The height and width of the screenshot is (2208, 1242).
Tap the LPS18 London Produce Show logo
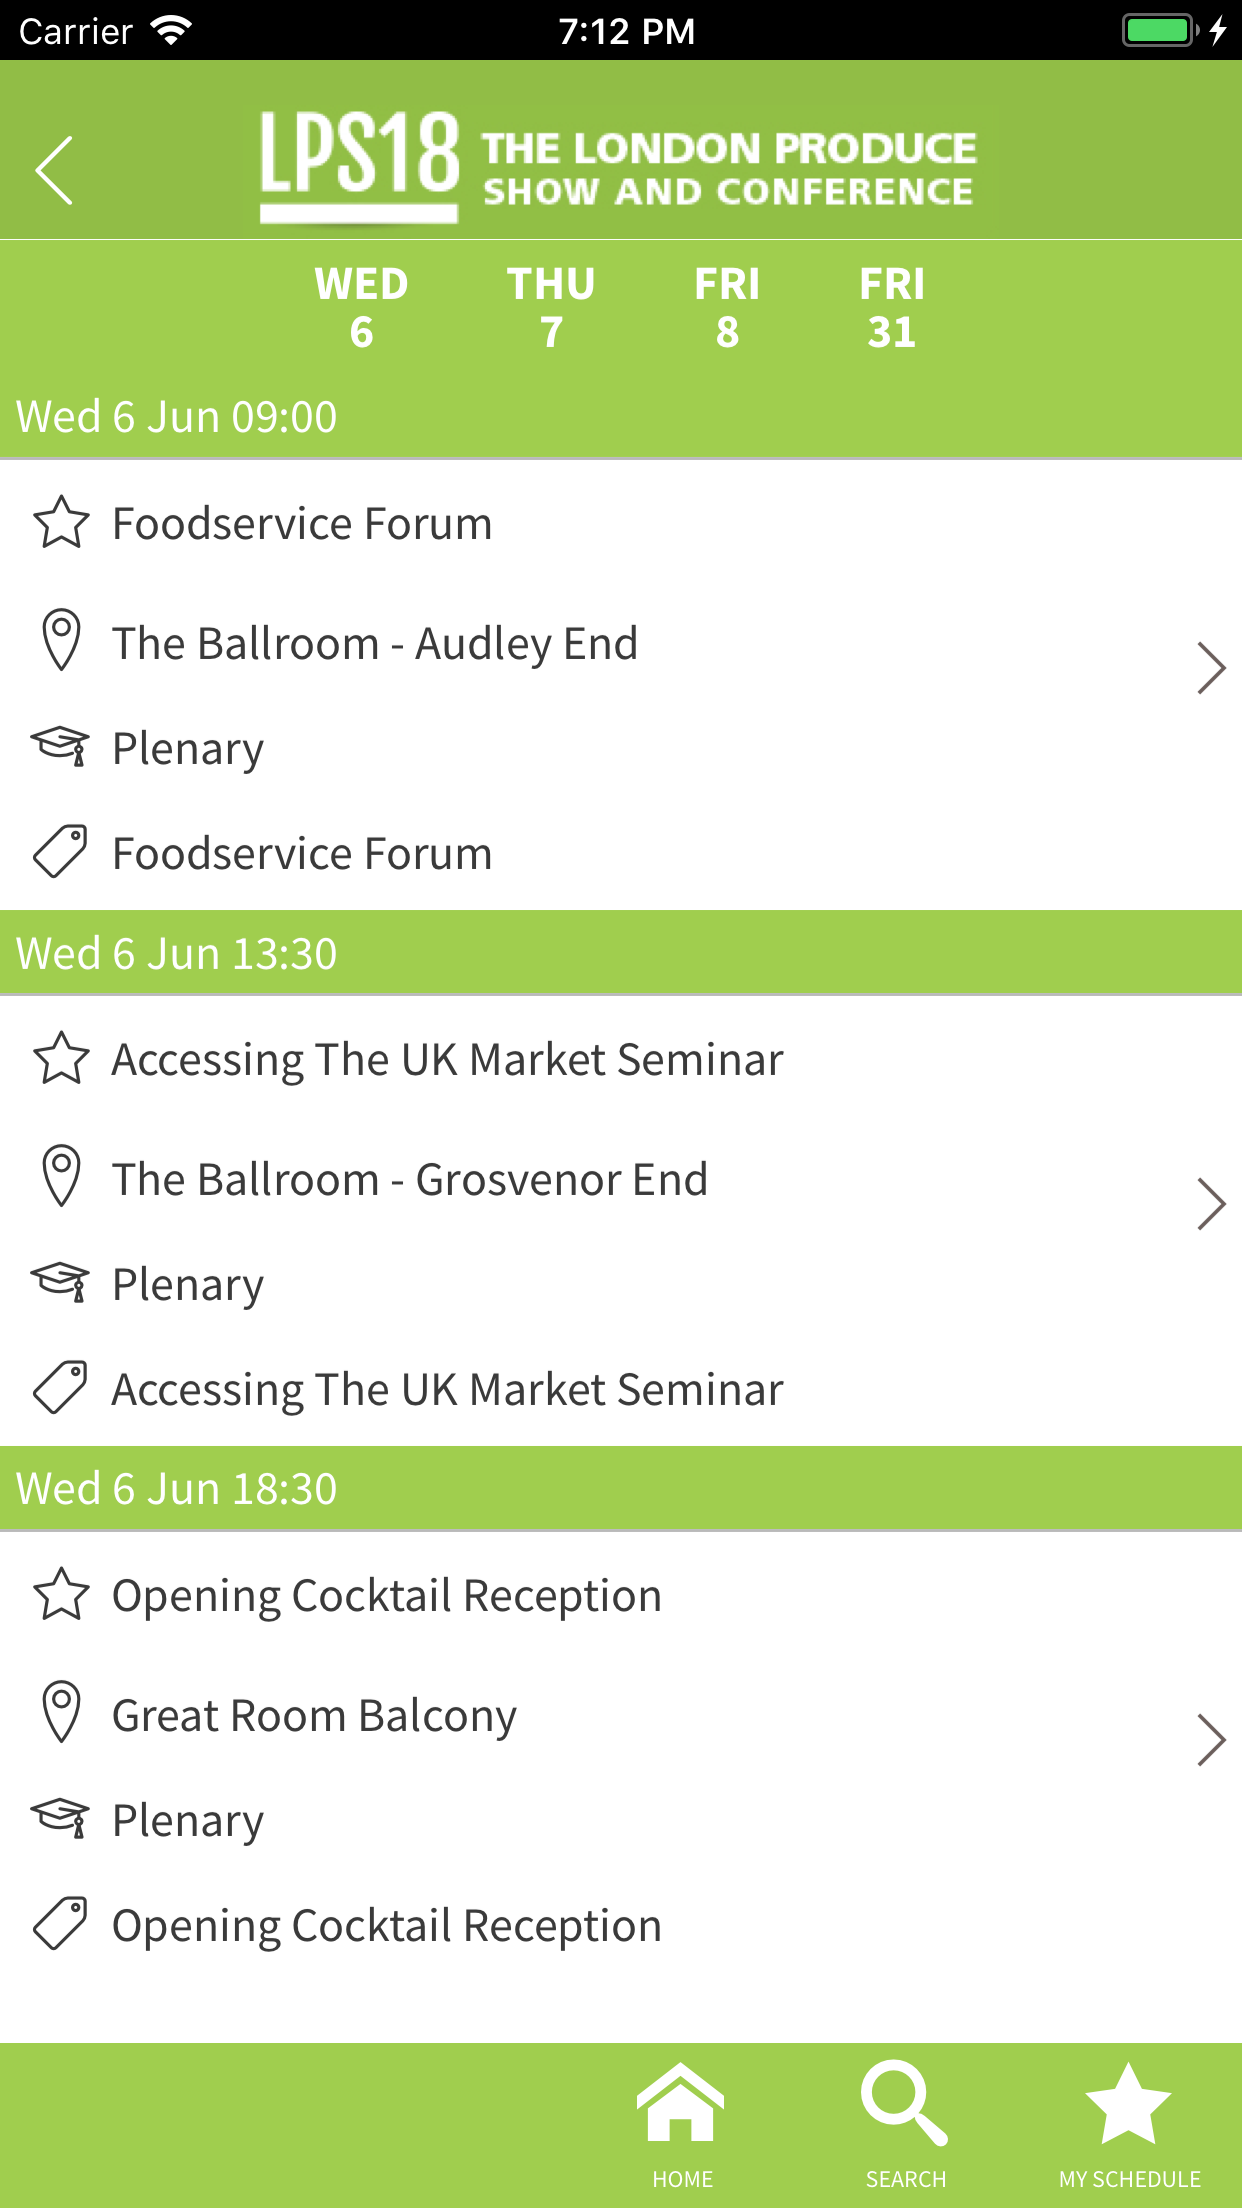(x=618, y=166)
